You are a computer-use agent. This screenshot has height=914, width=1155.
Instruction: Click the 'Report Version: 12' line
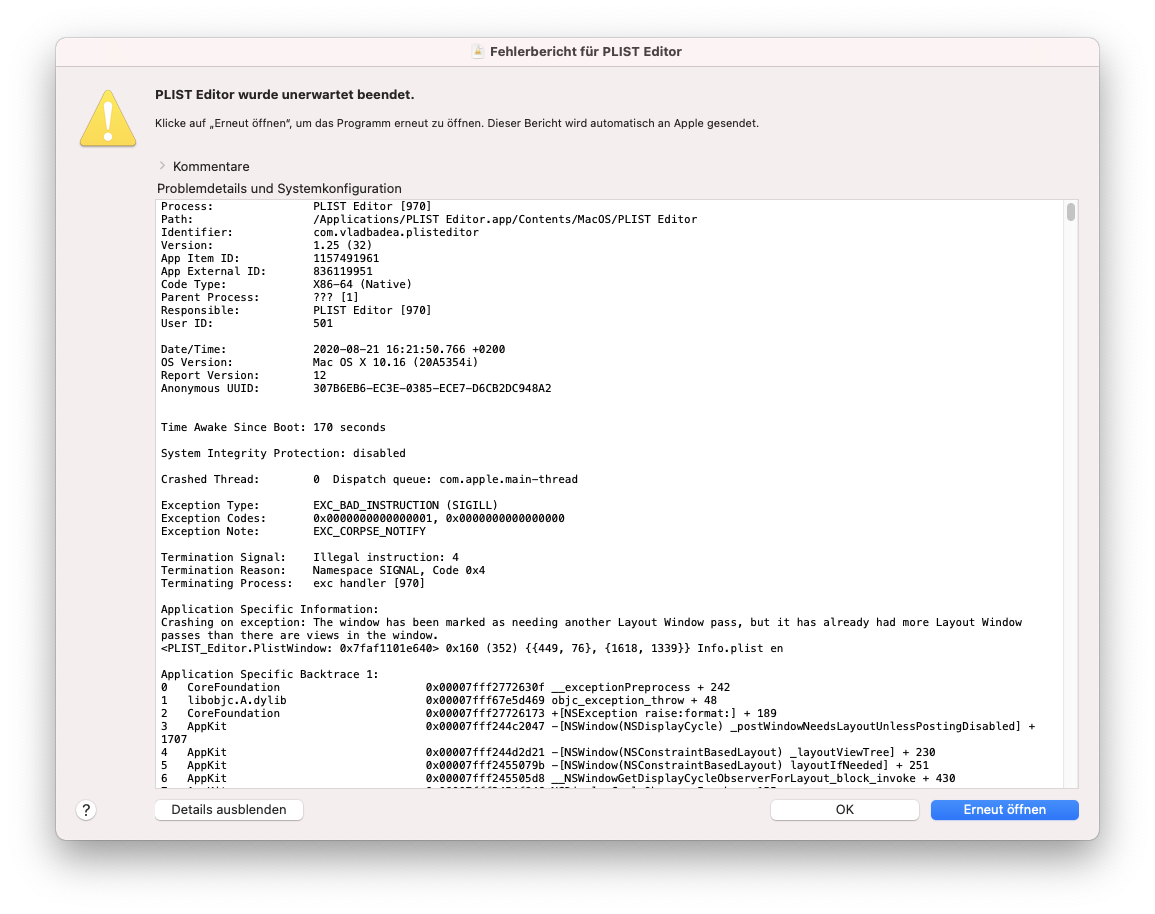[243, 376]
